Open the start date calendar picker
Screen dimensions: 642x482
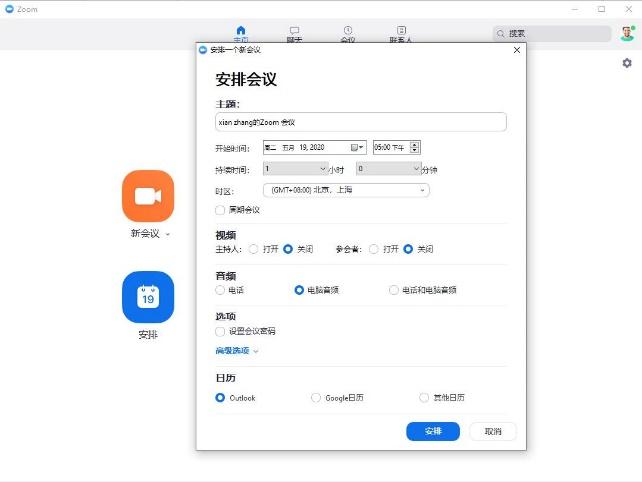pos(357,147)
